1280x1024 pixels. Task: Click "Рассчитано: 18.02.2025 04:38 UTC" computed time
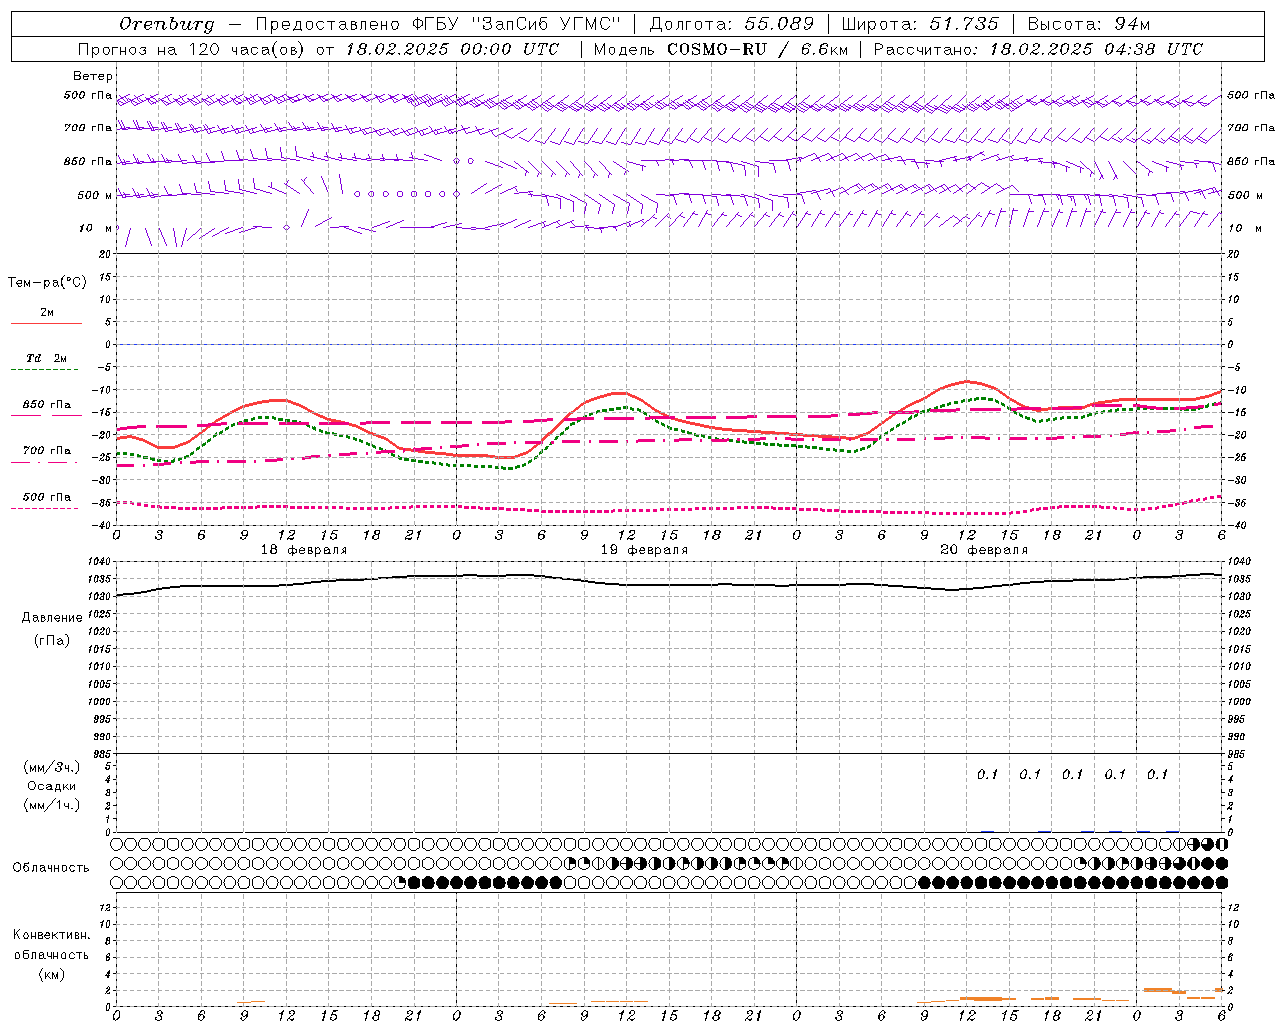coord(1038,49)
